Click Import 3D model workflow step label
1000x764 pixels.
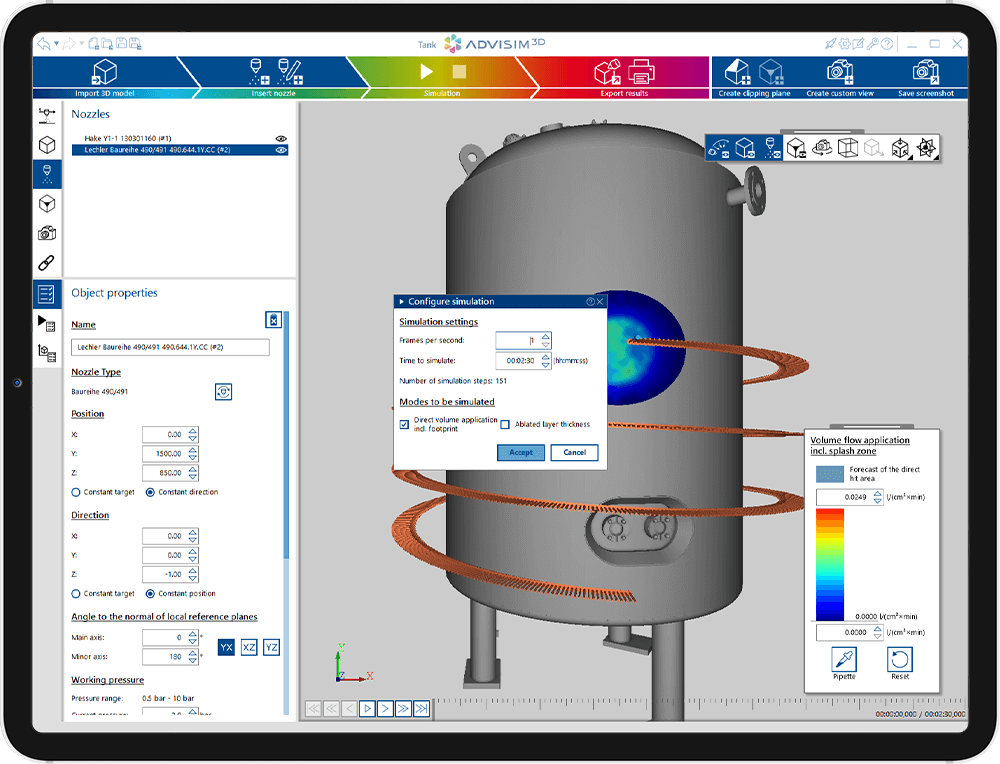point(105,93)
